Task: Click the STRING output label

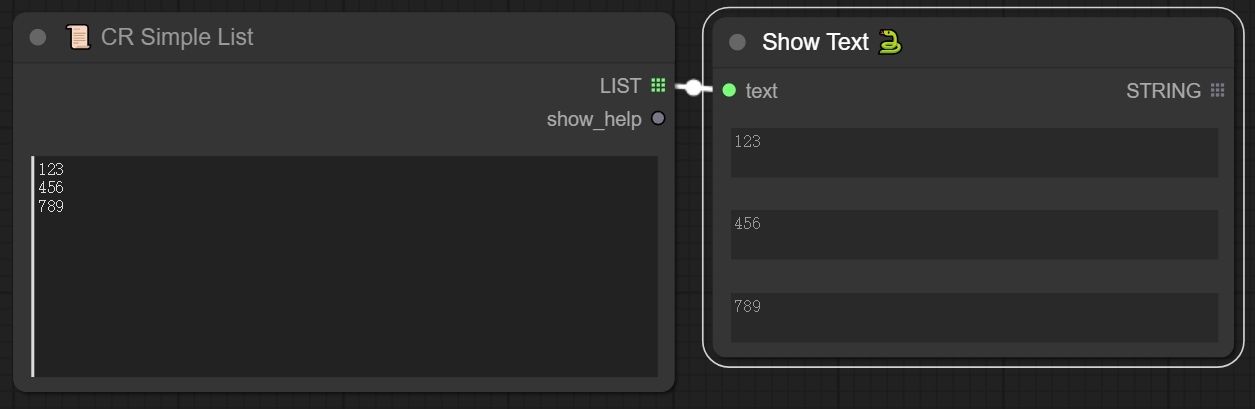Action: pyautogui.click(x=1163, y=91)
